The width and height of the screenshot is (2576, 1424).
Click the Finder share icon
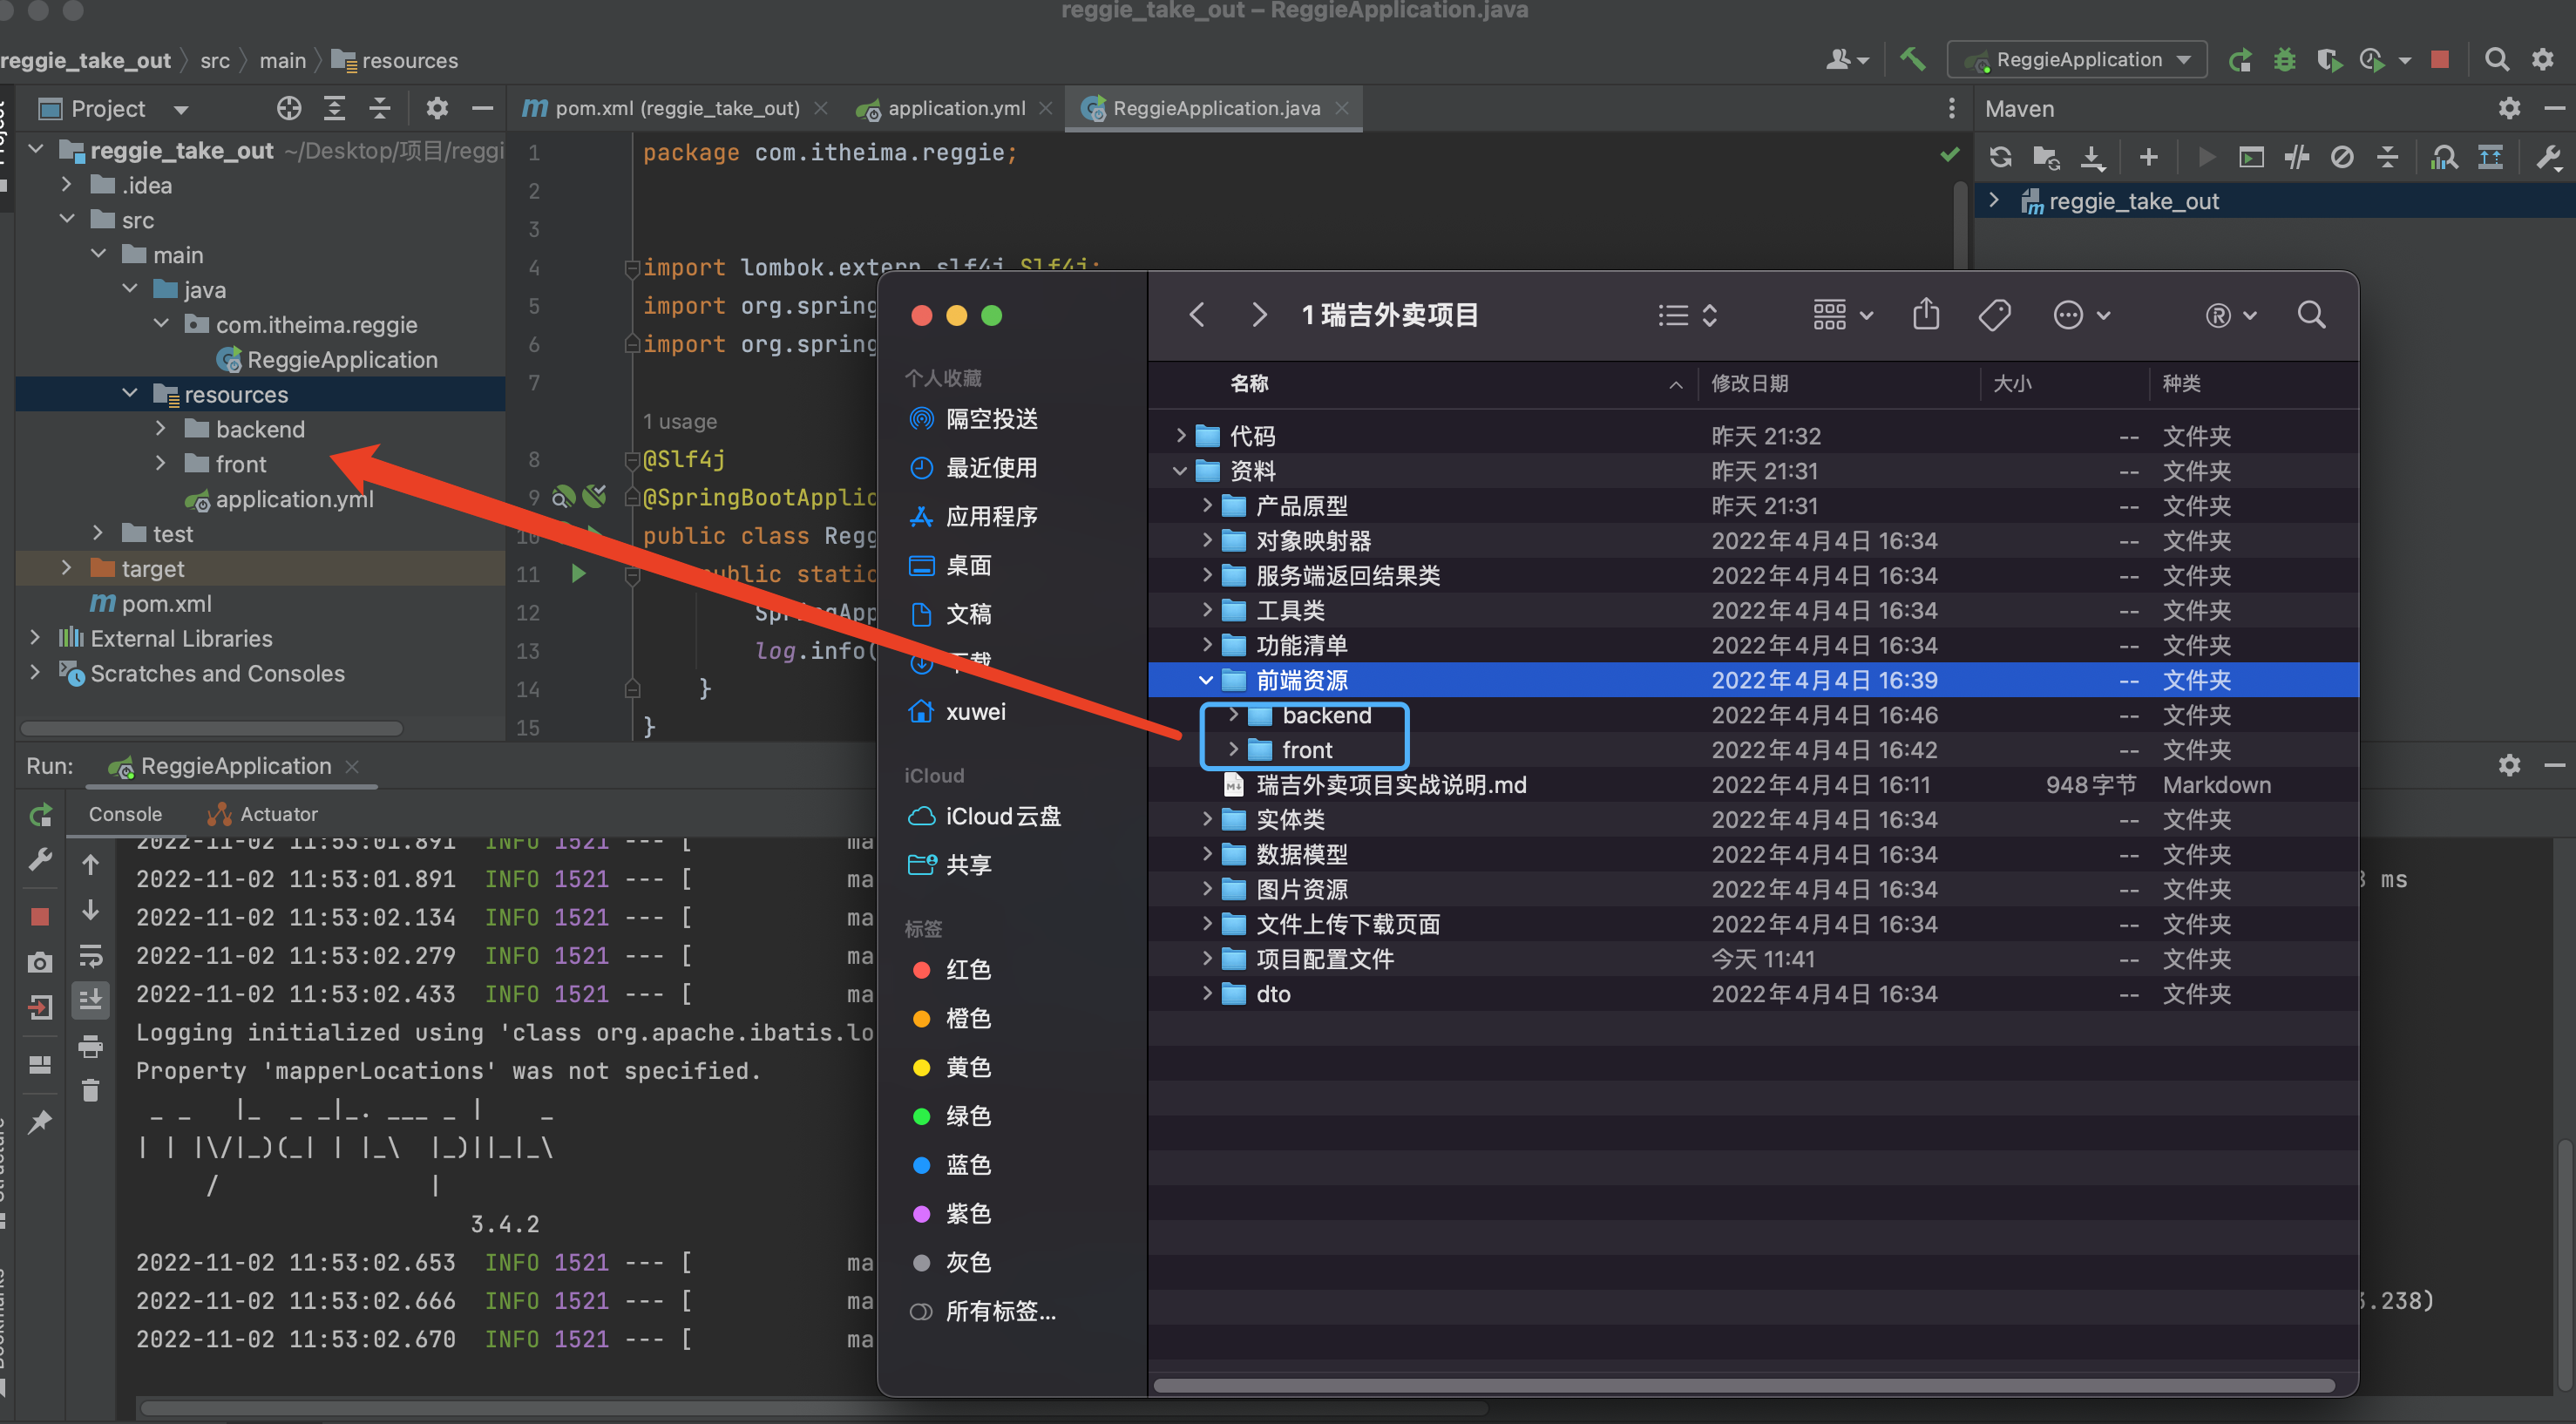[x=1926, y=315]
